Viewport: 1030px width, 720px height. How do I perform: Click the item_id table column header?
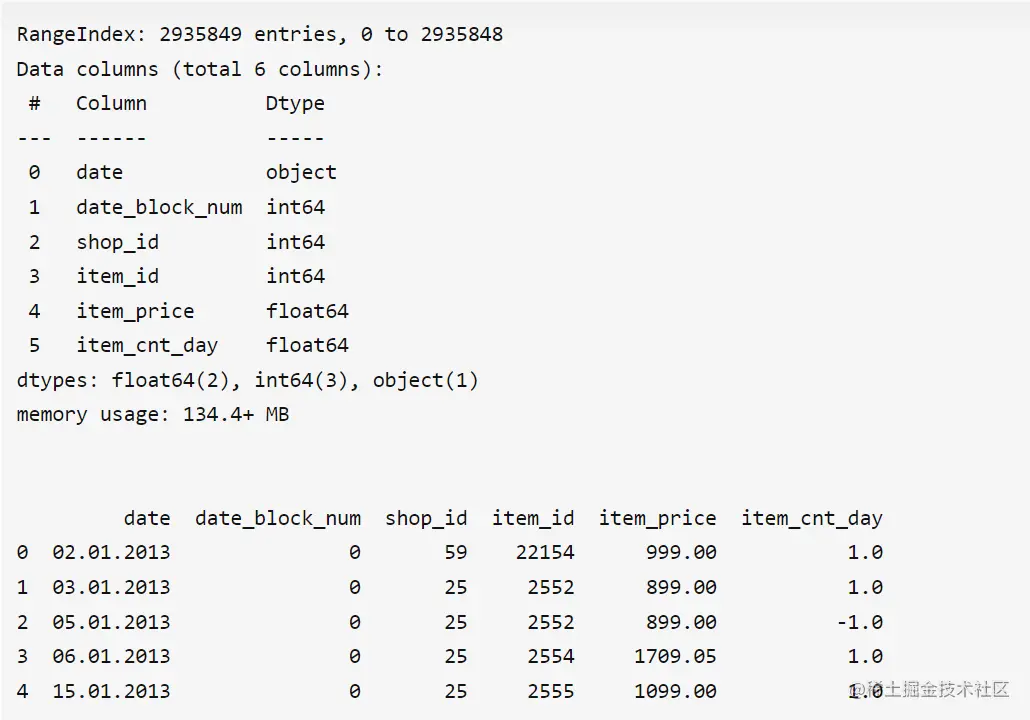(x=533, y=518)
